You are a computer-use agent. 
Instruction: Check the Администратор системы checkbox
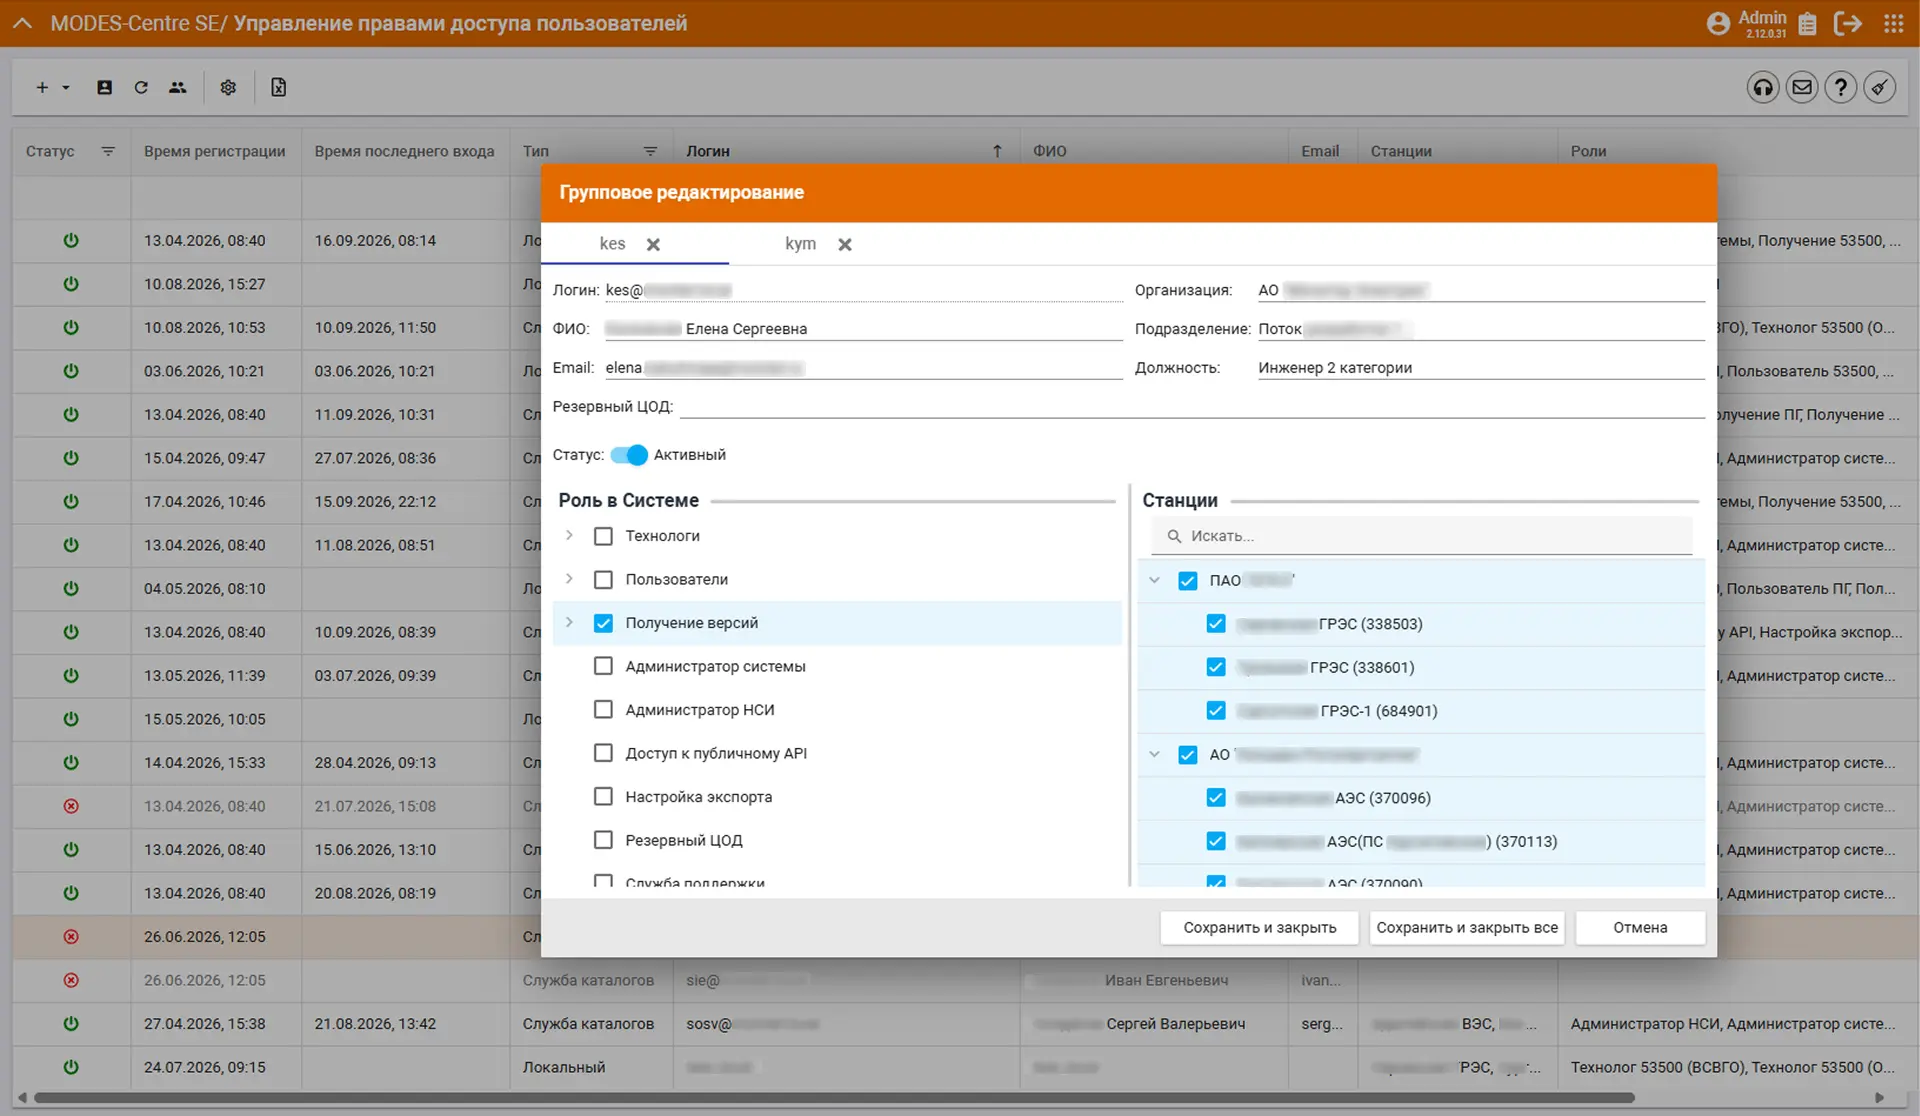tap(603, 666)
